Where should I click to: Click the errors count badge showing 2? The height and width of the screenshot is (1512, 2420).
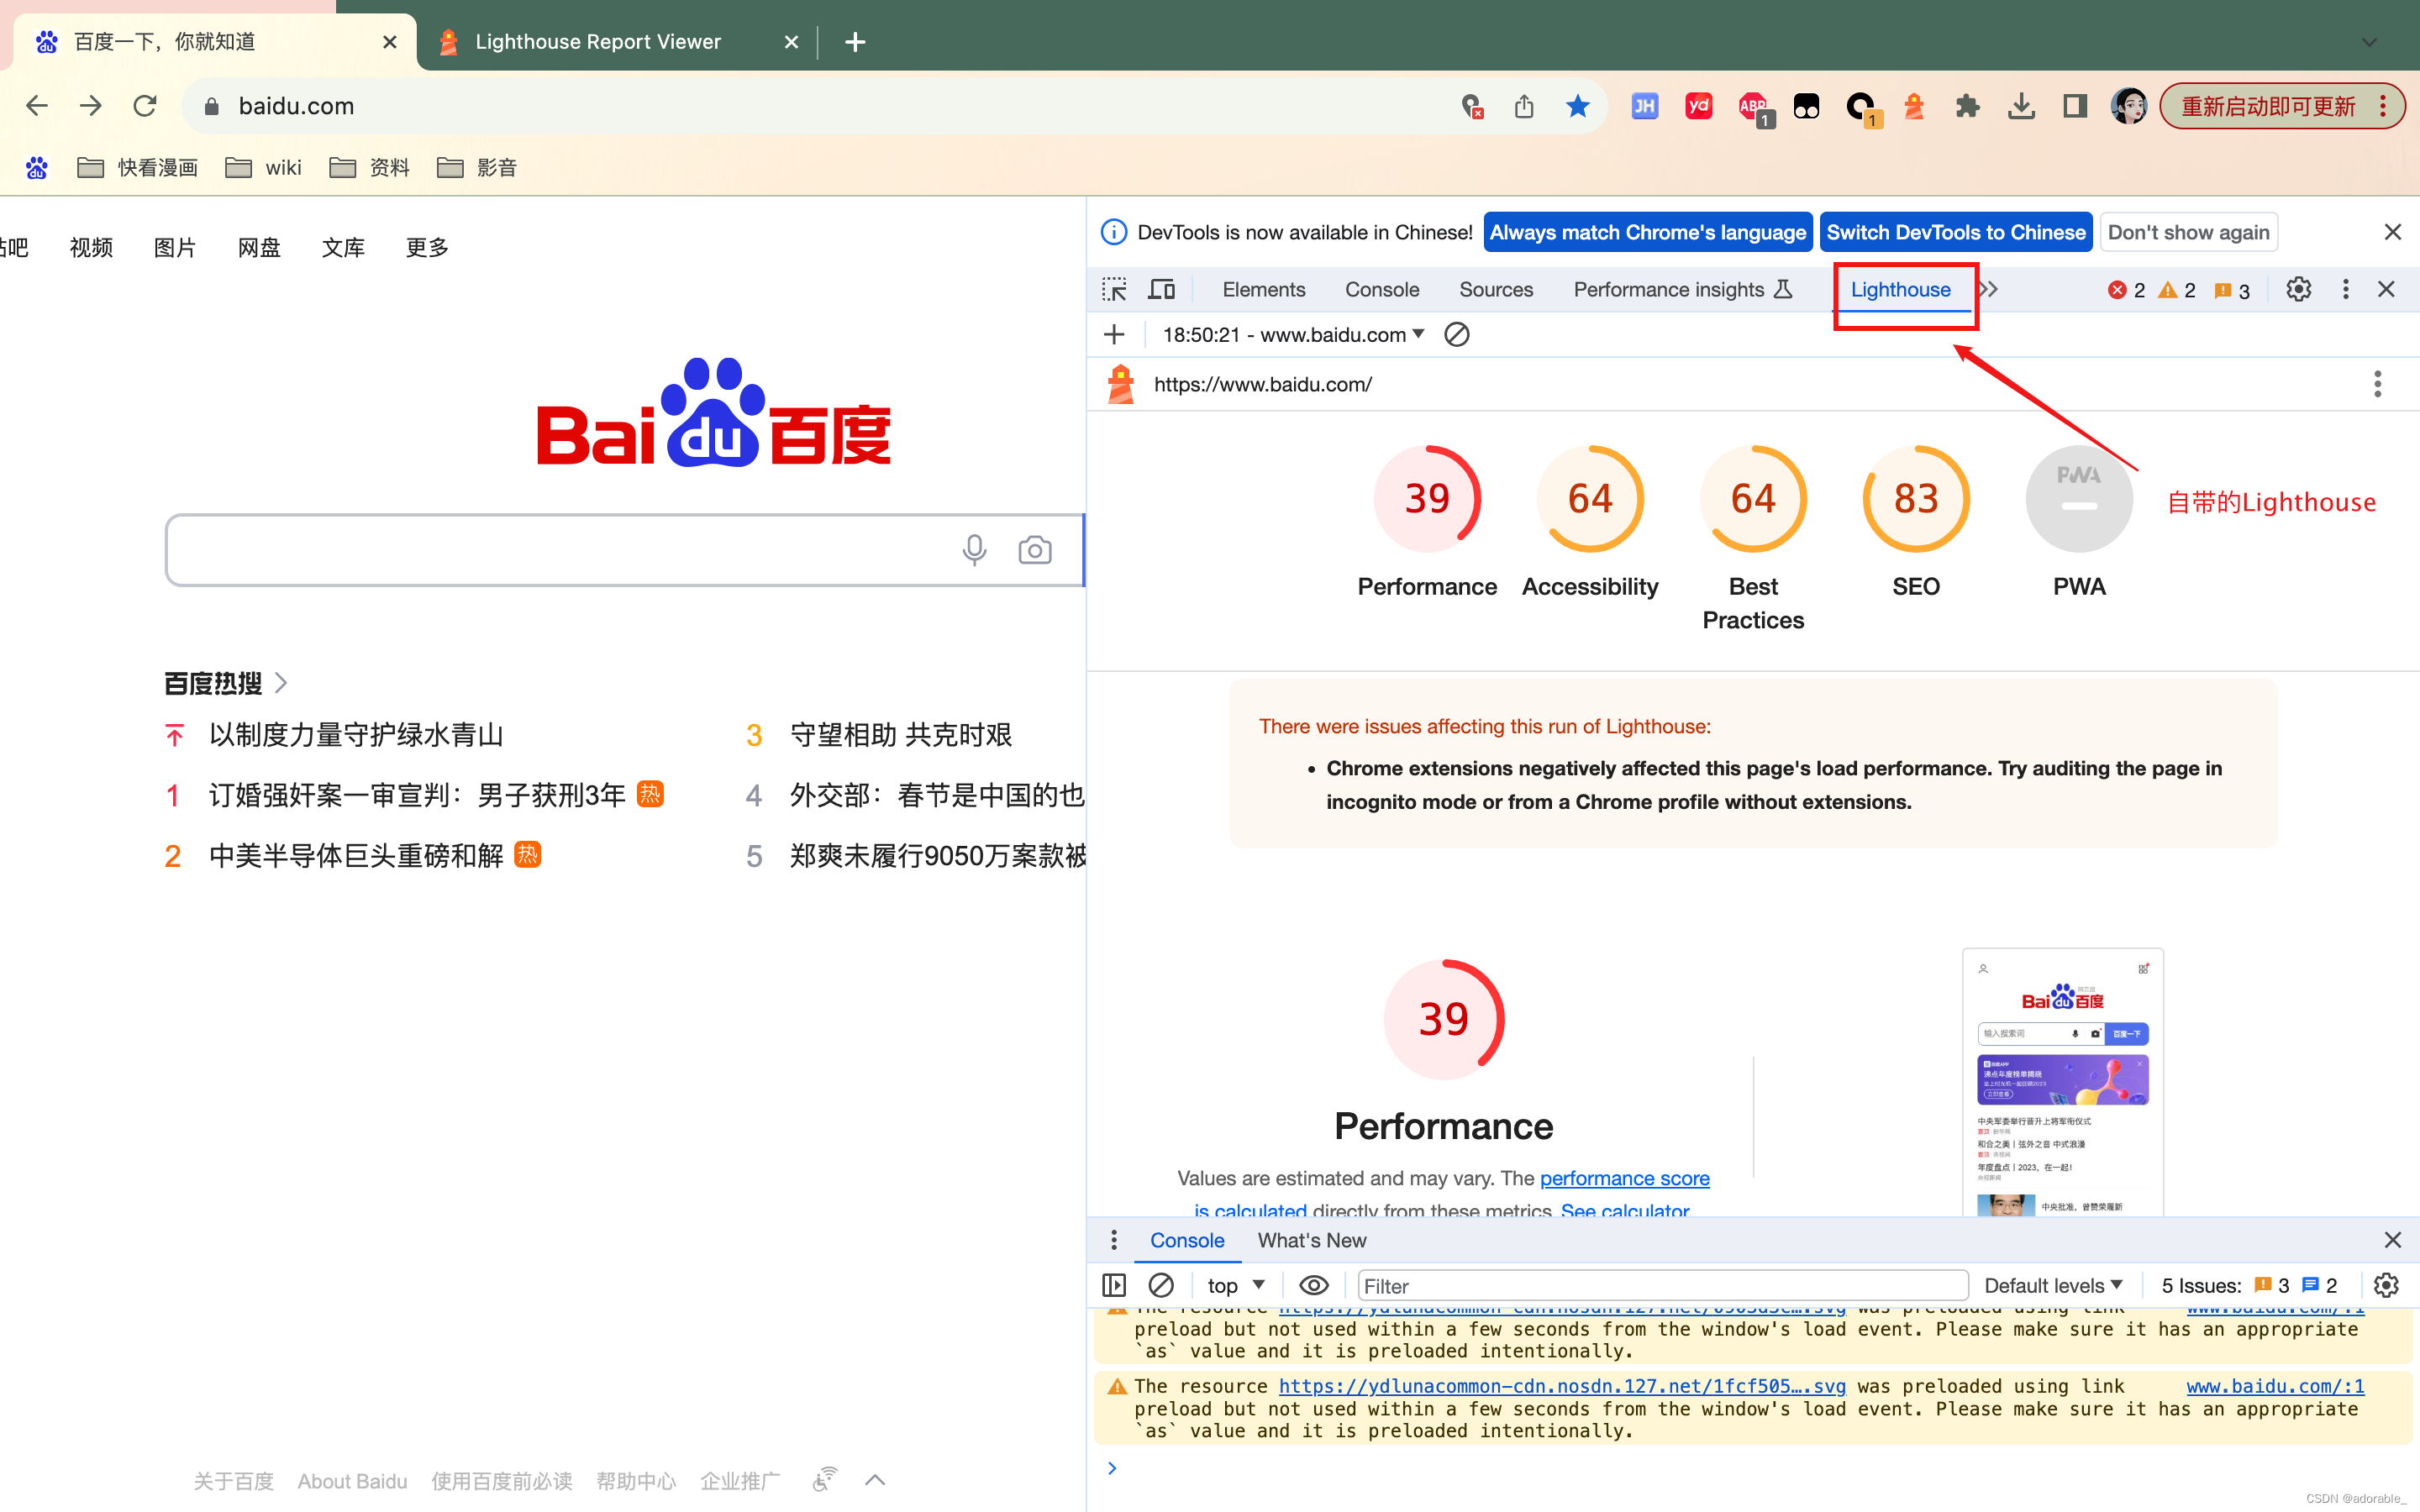pos(2127,290)
